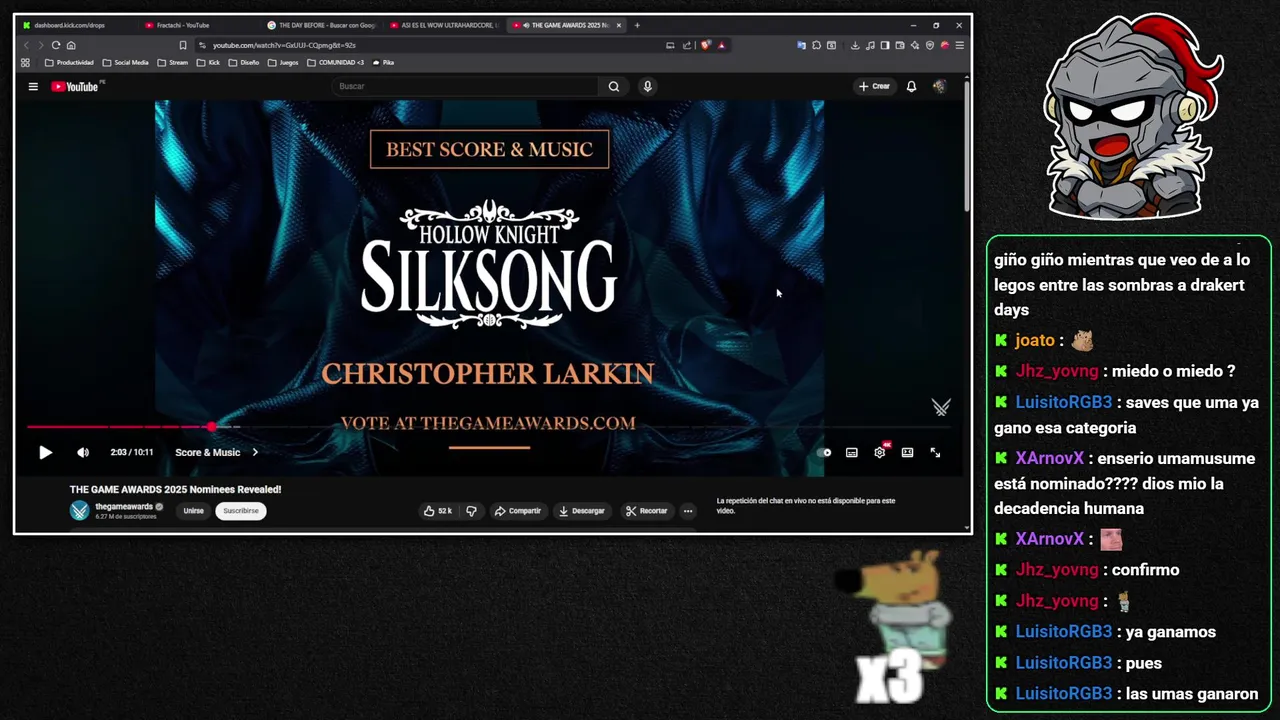Like the video with 52 k likes

click(x=438, y=511)
